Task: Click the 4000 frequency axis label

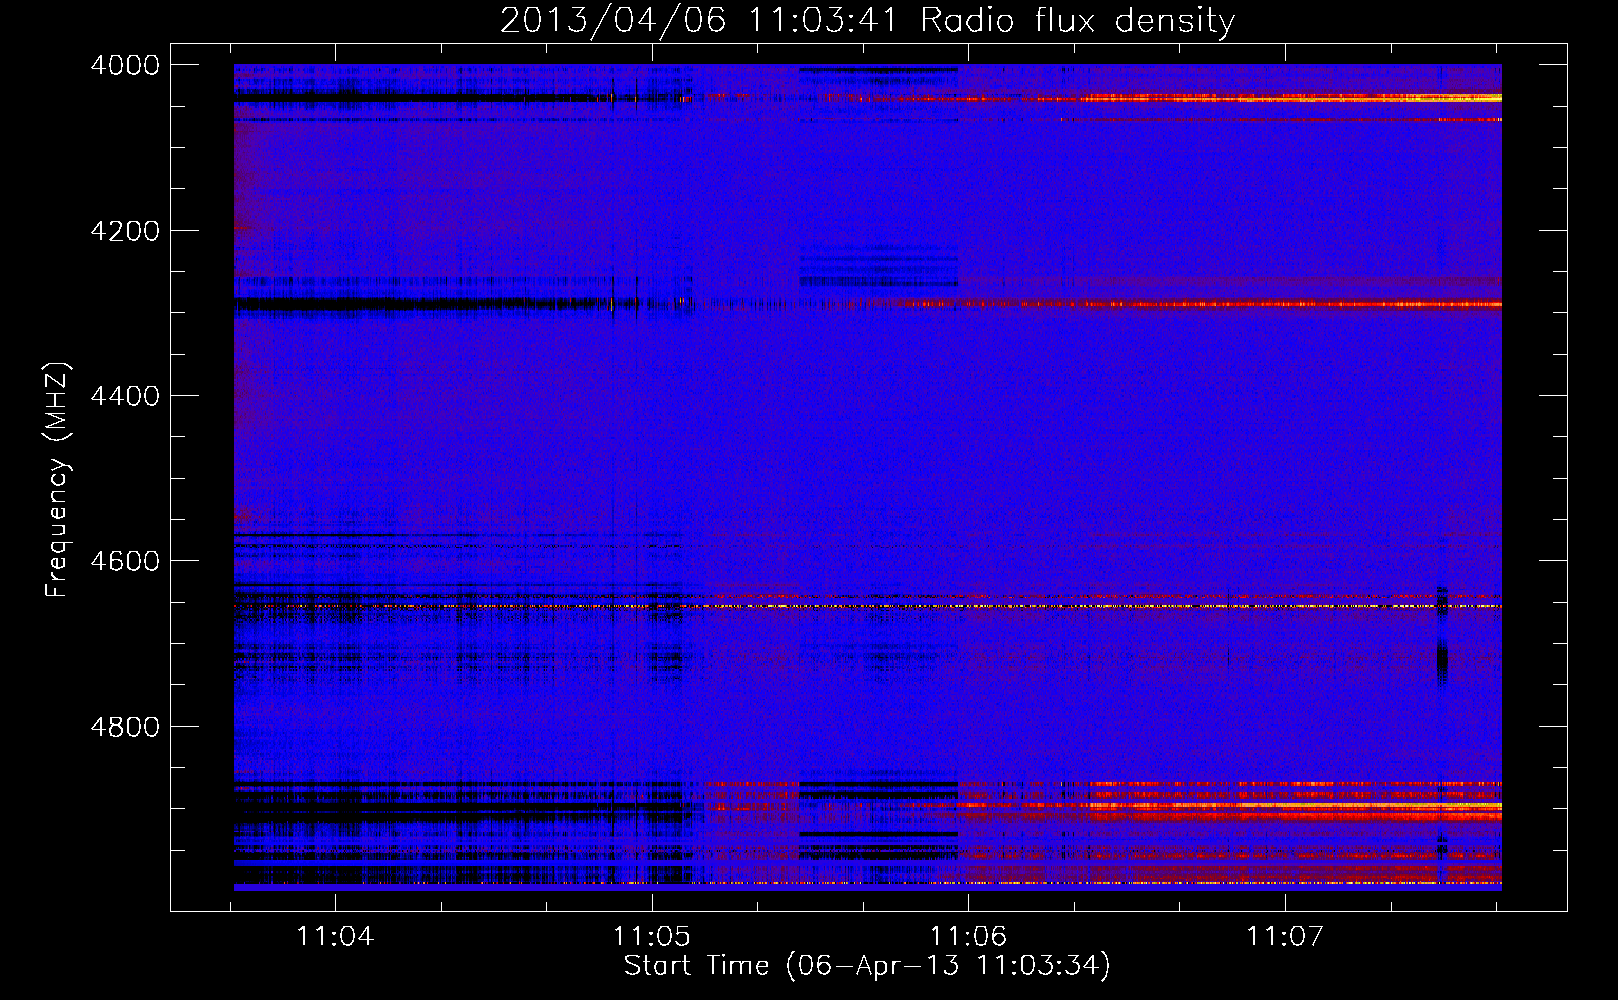Action: [125, 65]
